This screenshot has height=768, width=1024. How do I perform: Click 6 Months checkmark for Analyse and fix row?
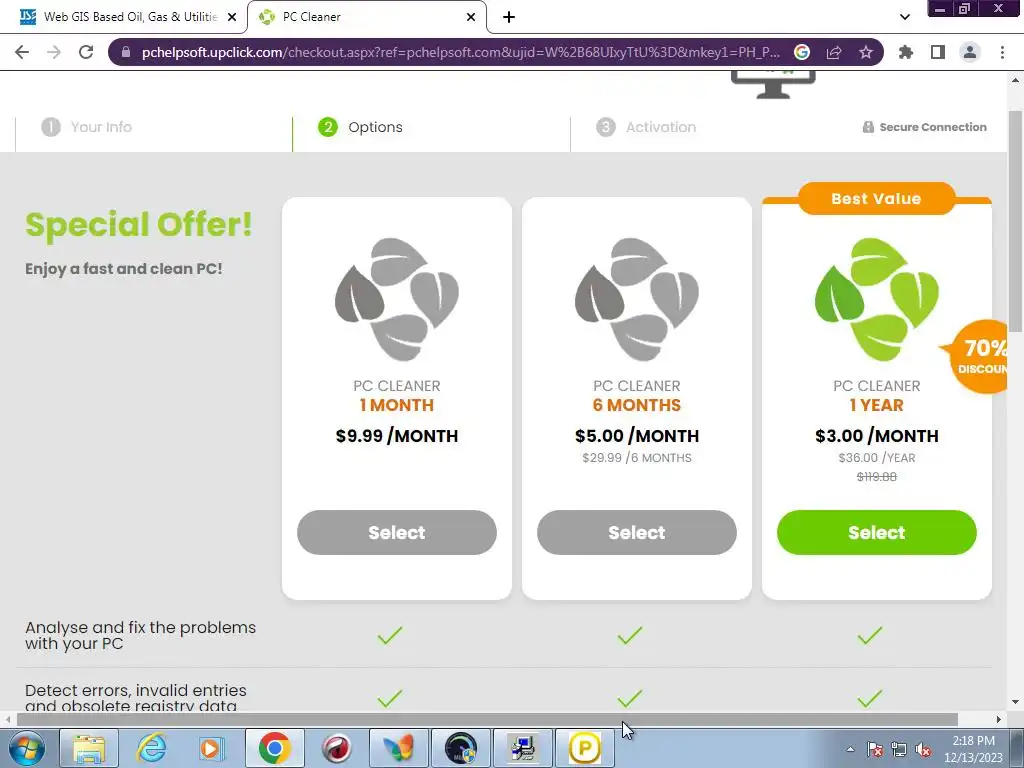click(630, 635)
